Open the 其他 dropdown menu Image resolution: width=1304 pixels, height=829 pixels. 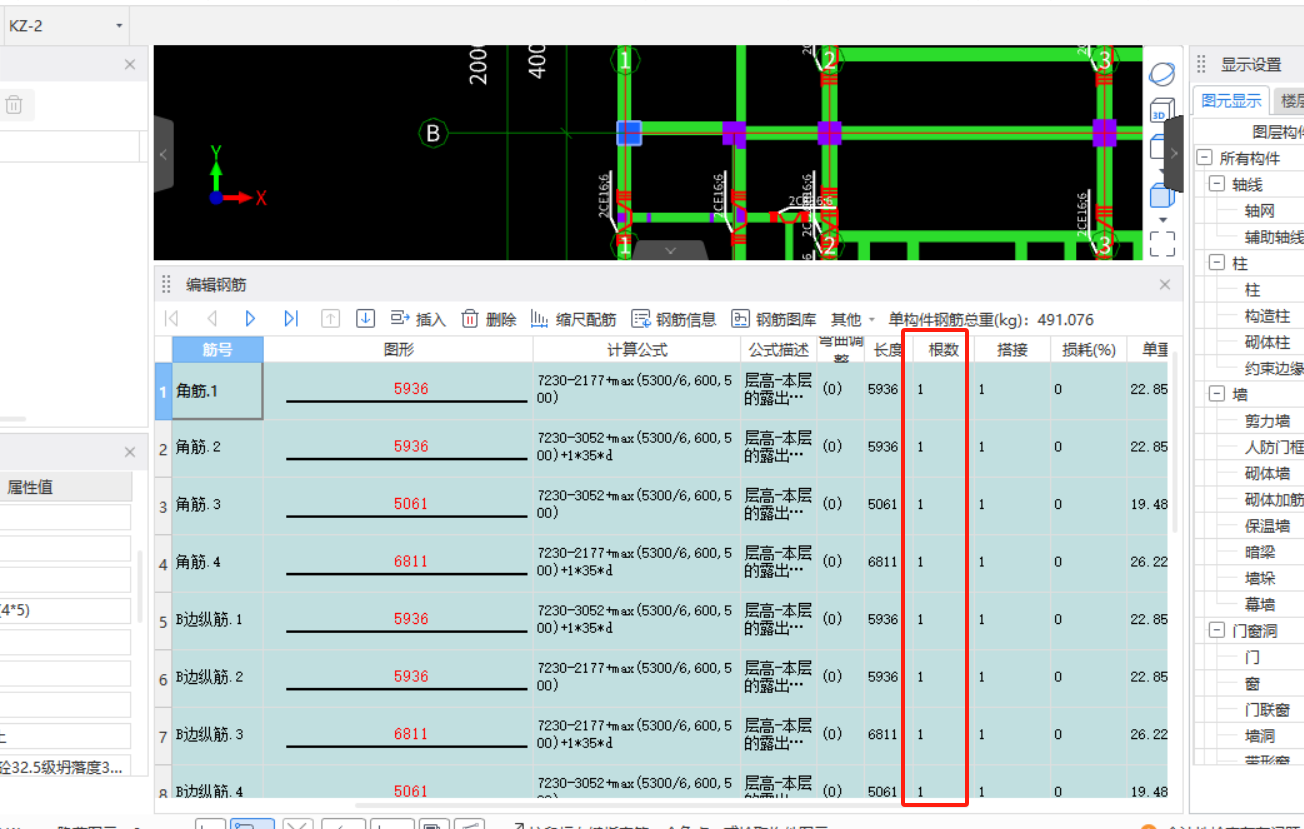point(853,319)
